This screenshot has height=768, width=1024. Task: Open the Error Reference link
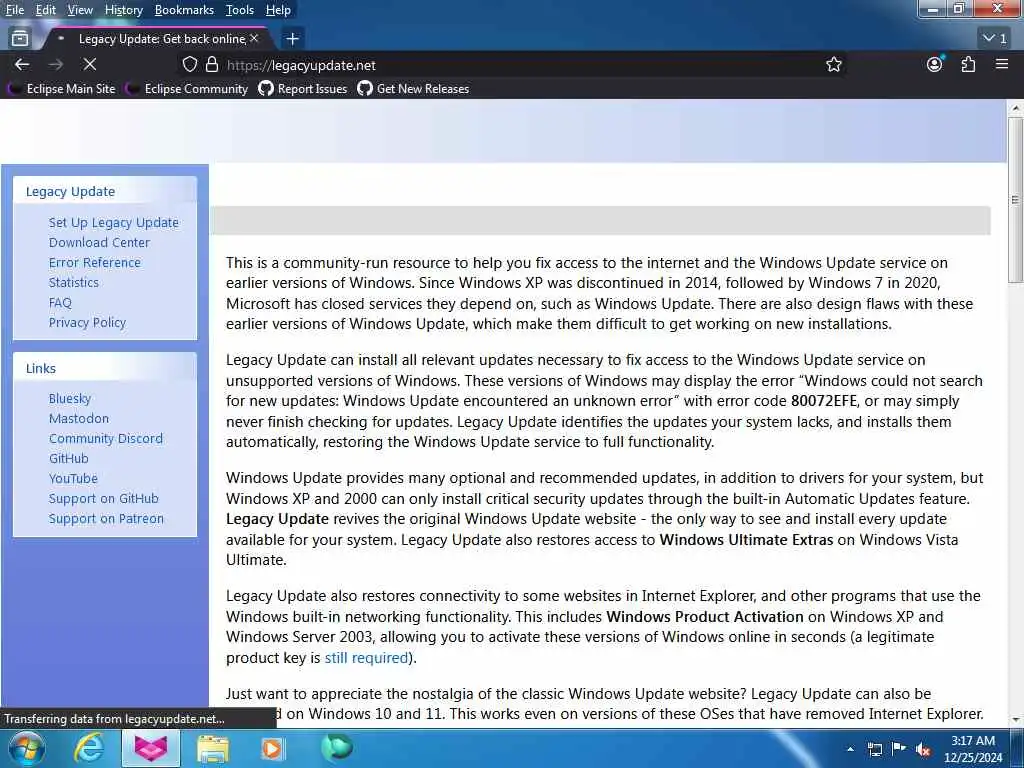pyautogui.click(x=95, y=263)
